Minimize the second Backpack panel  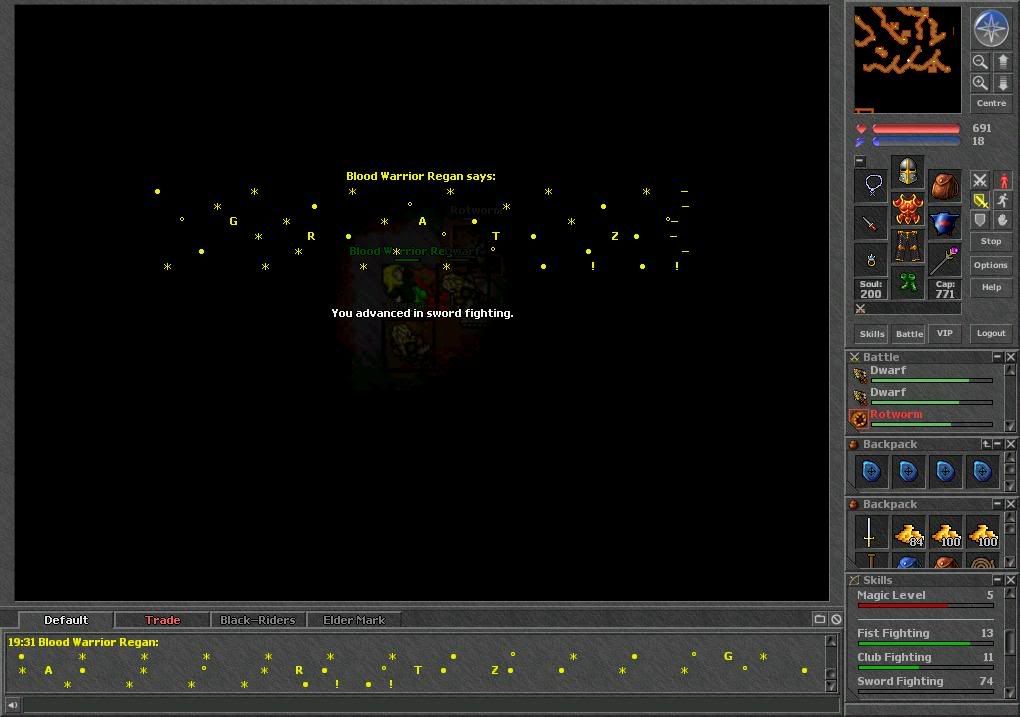tap(998, 504)
